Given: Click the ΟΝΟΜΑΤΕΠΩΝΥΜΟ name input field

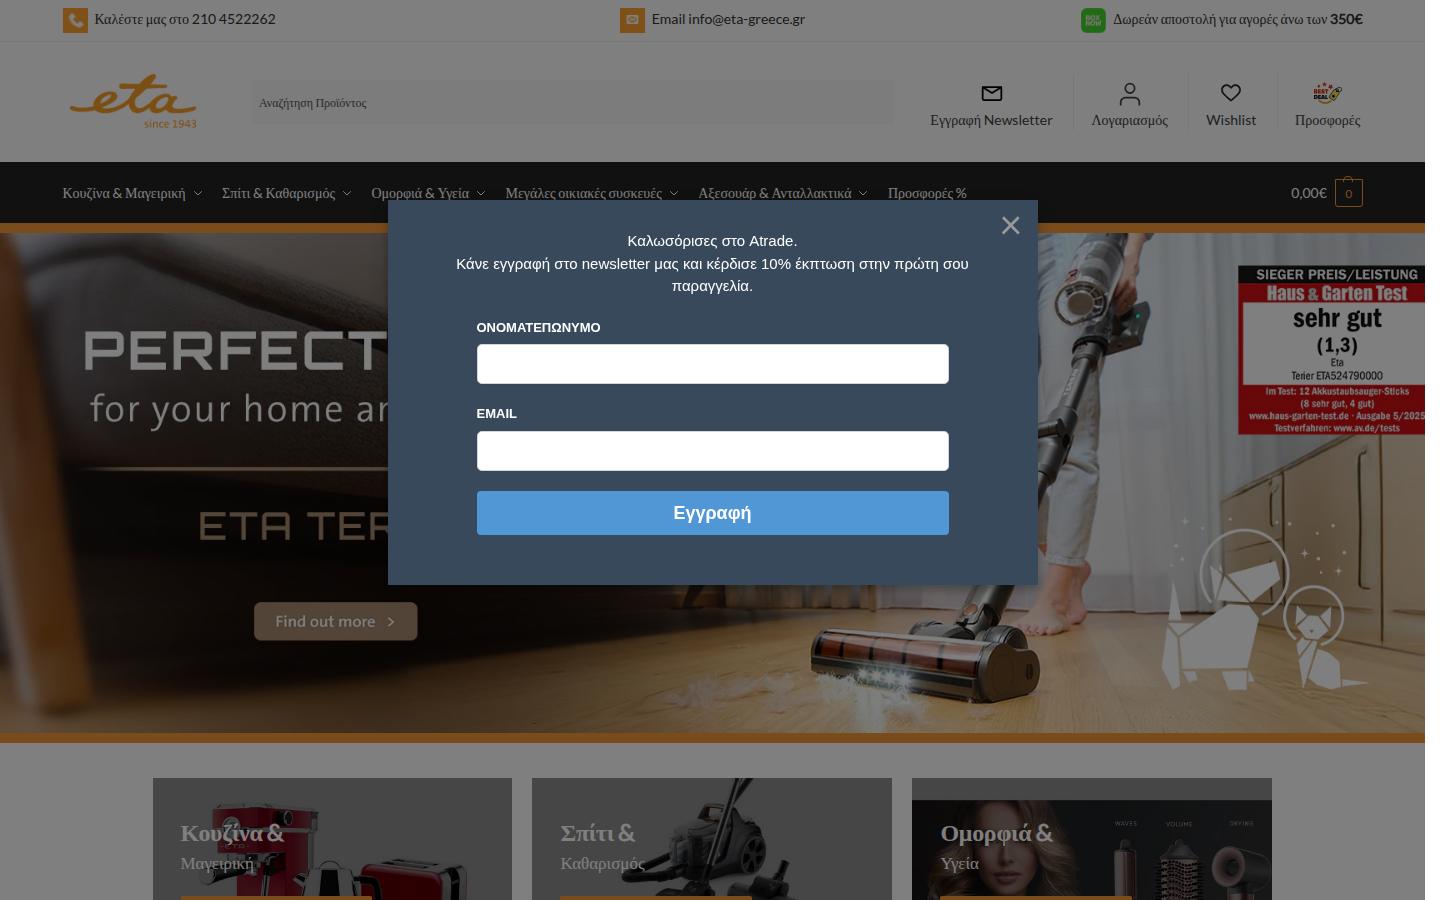Looking at the screenshot, I should pos(712,364).
